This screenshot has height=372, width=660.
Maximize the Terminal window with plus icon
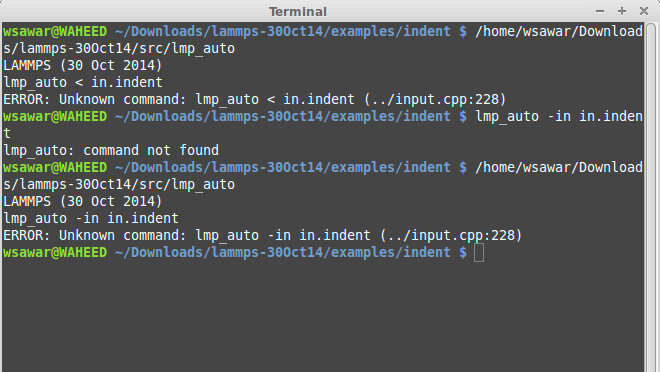click(622, 11)
